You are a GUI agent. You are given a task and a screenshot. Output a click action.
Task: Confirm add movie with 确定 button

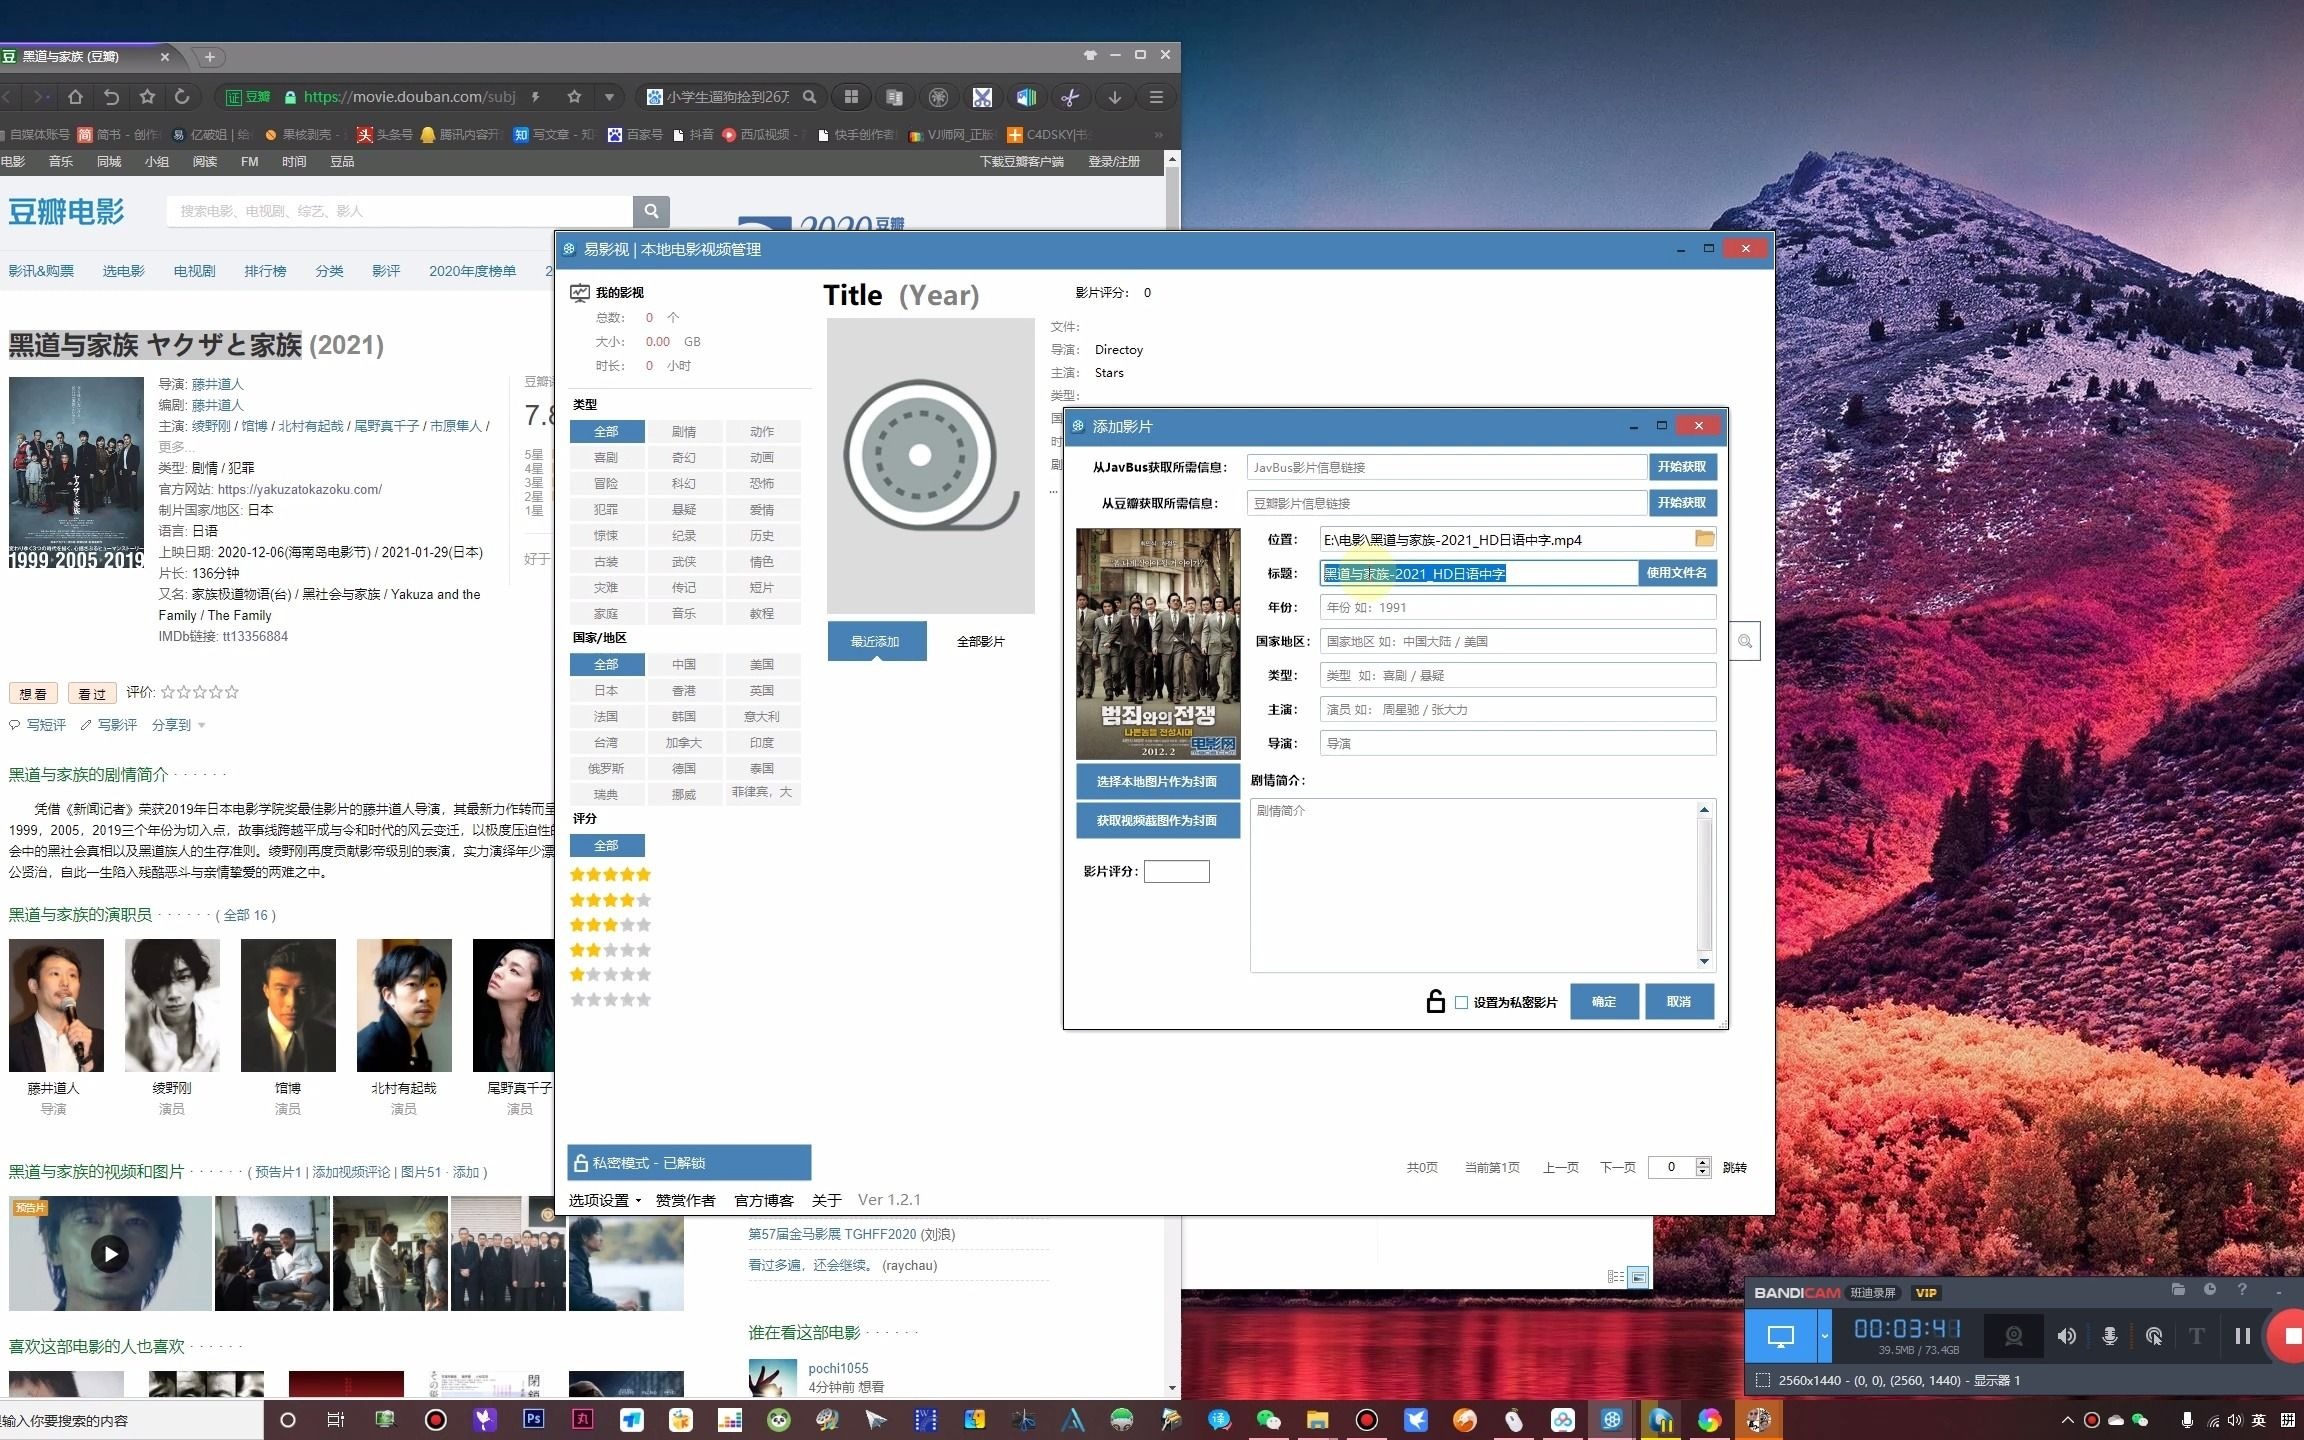point(1603,1001)
